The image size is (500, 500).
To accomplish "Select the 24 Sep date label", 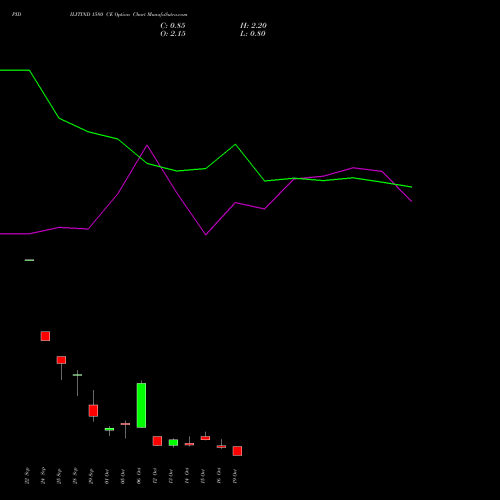I will tap(43, 476).
